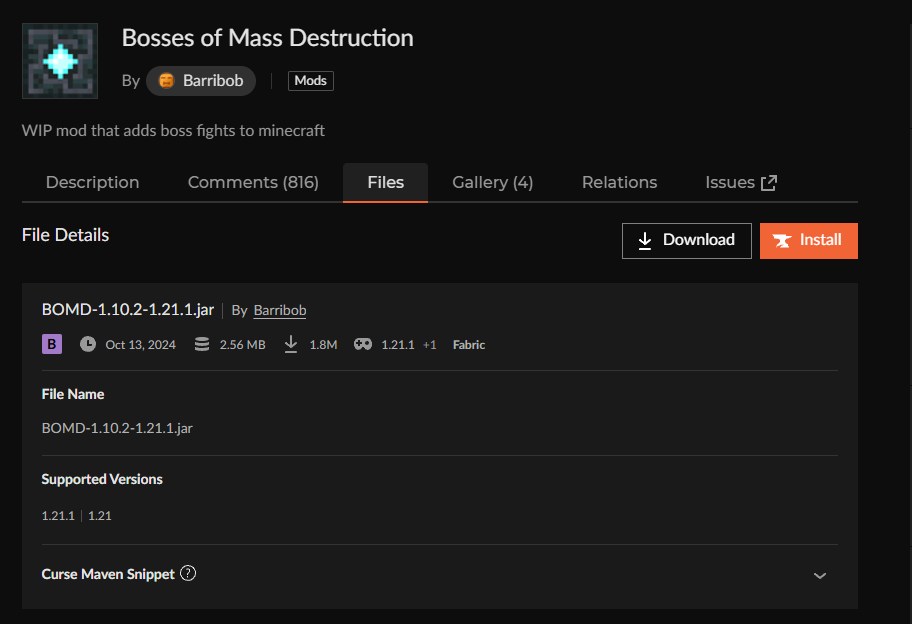Open the Barribob author link in file details
Screen dimensions: 912x624
280,311
